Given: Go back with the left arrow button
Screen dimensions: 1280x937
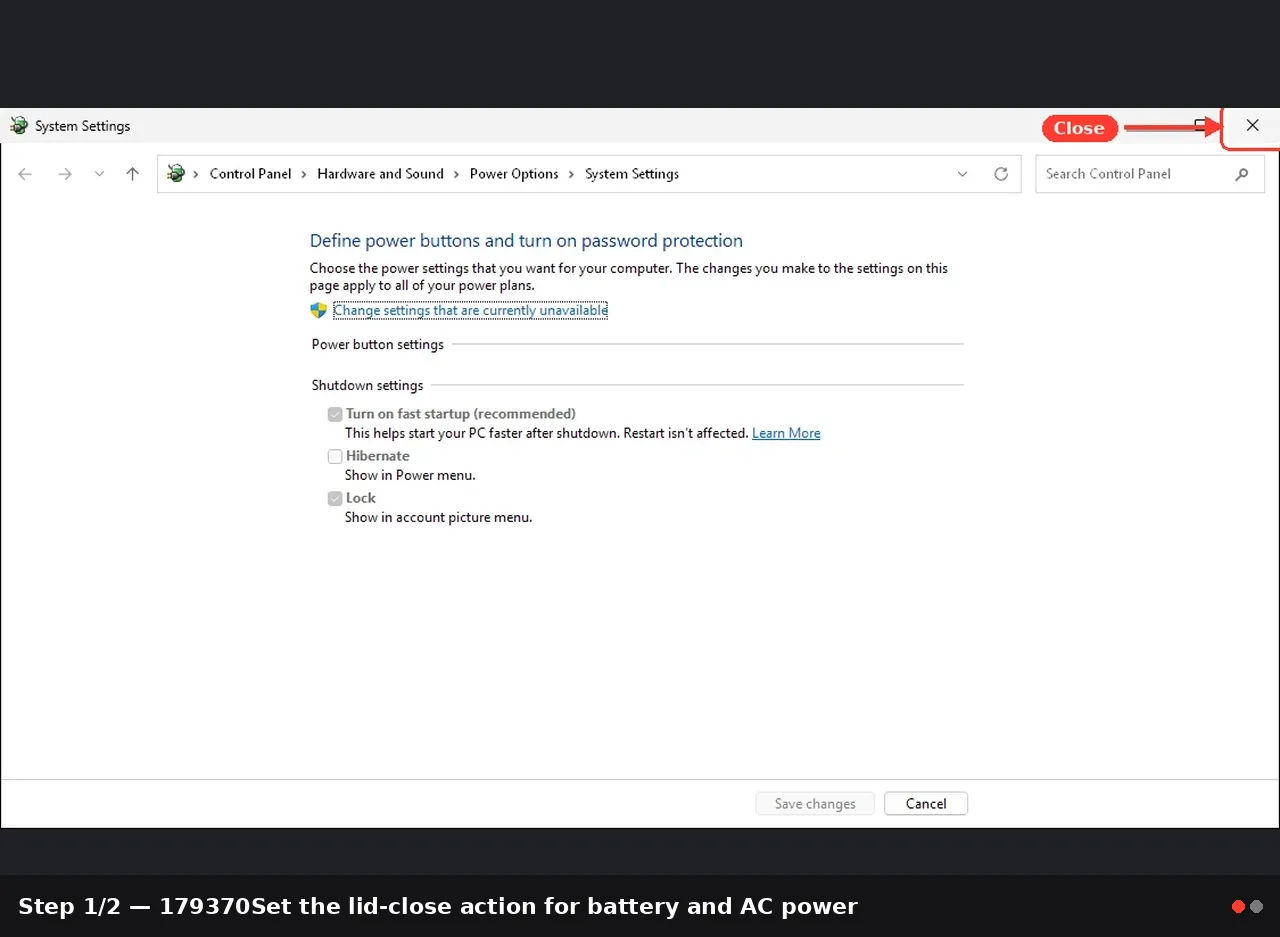Looking at the screenshot, I should click(x=25, y=174).
